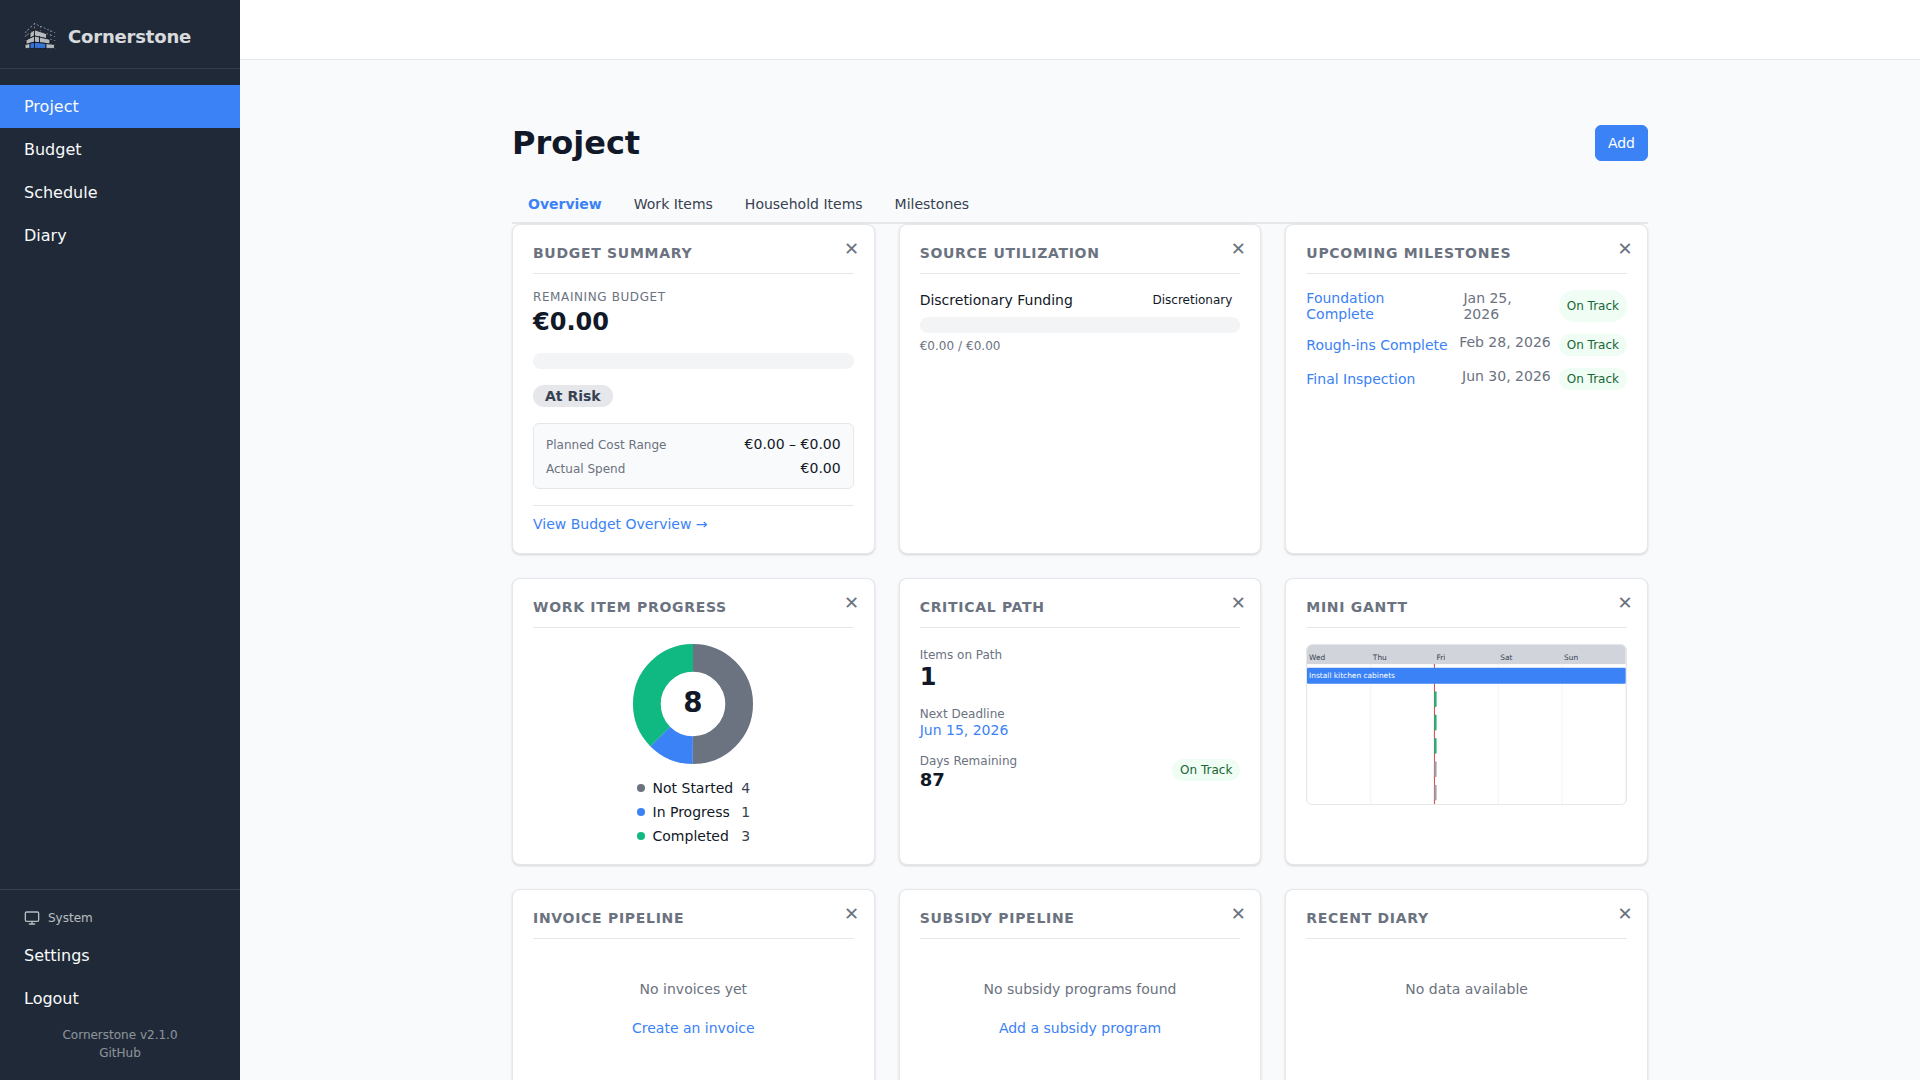
Task: Click Add a subsidy program
Action: (1079, 1027)
